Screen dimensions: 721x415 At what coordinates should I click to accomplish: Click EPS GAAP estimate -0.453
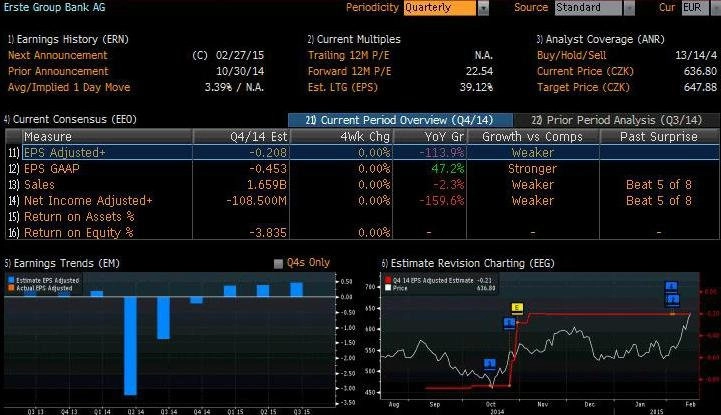268,169
